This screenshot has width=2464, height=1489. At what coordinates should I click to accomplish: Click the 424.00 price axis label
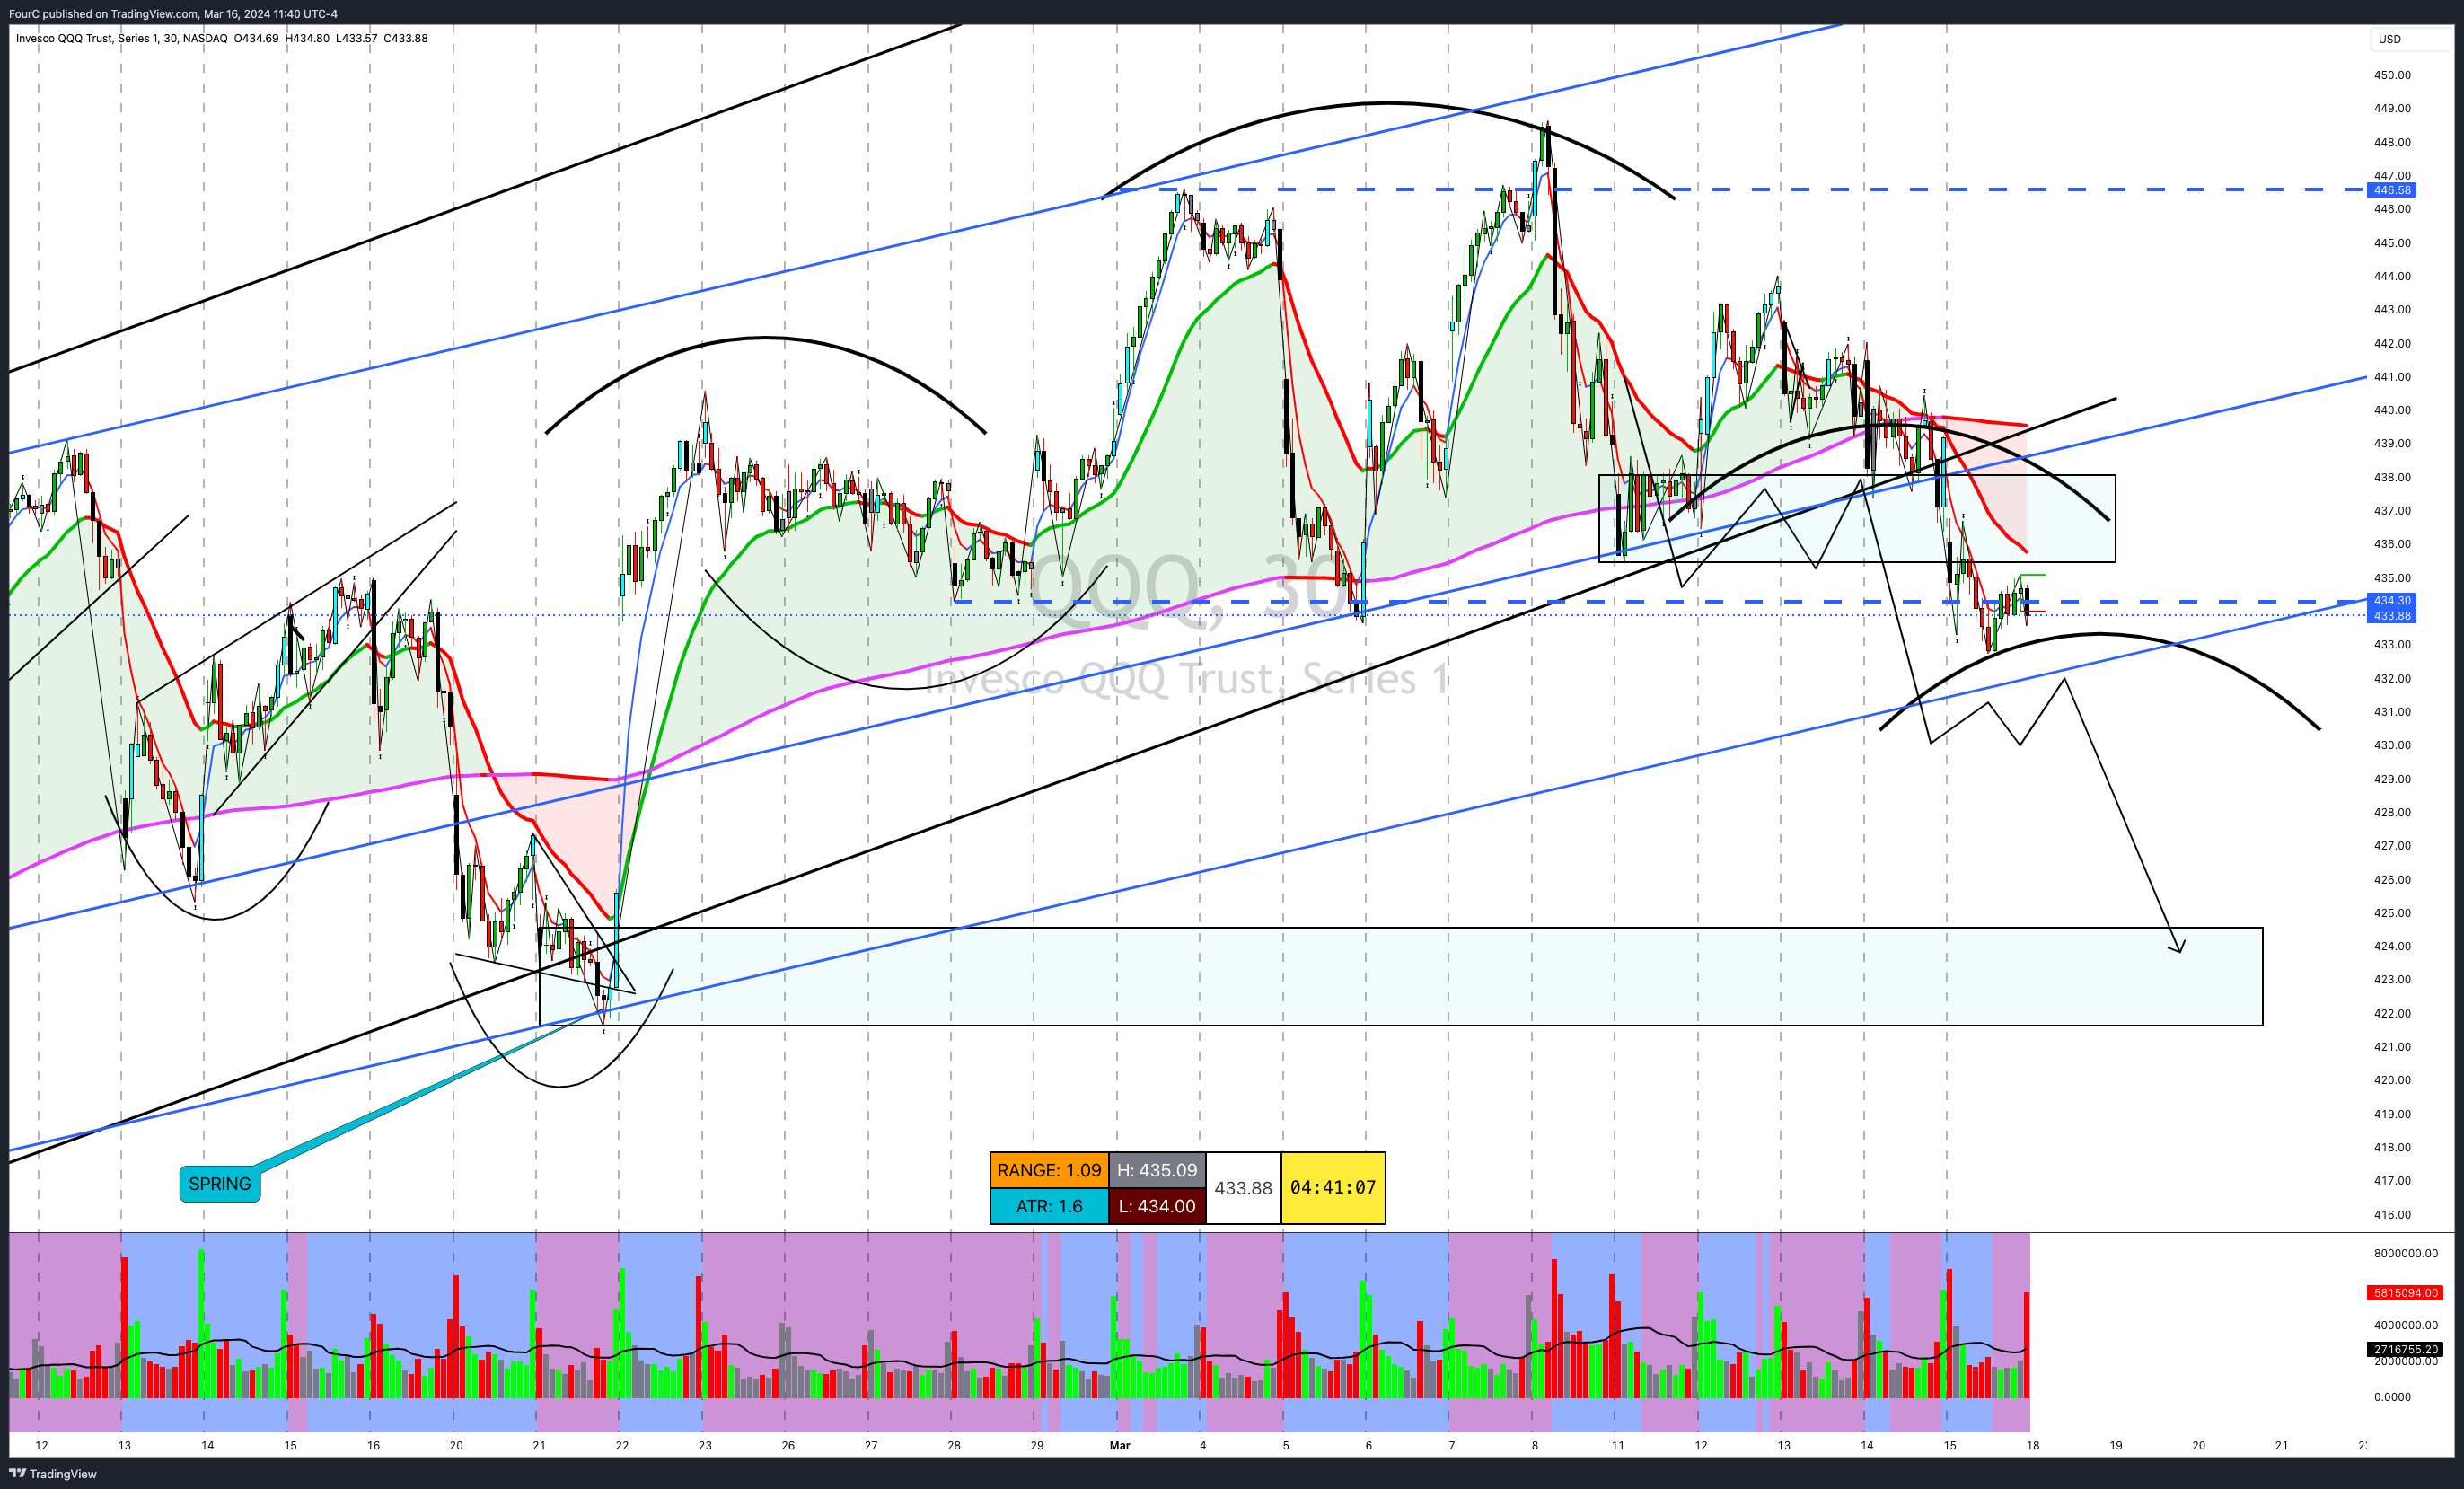point(2392,946)
